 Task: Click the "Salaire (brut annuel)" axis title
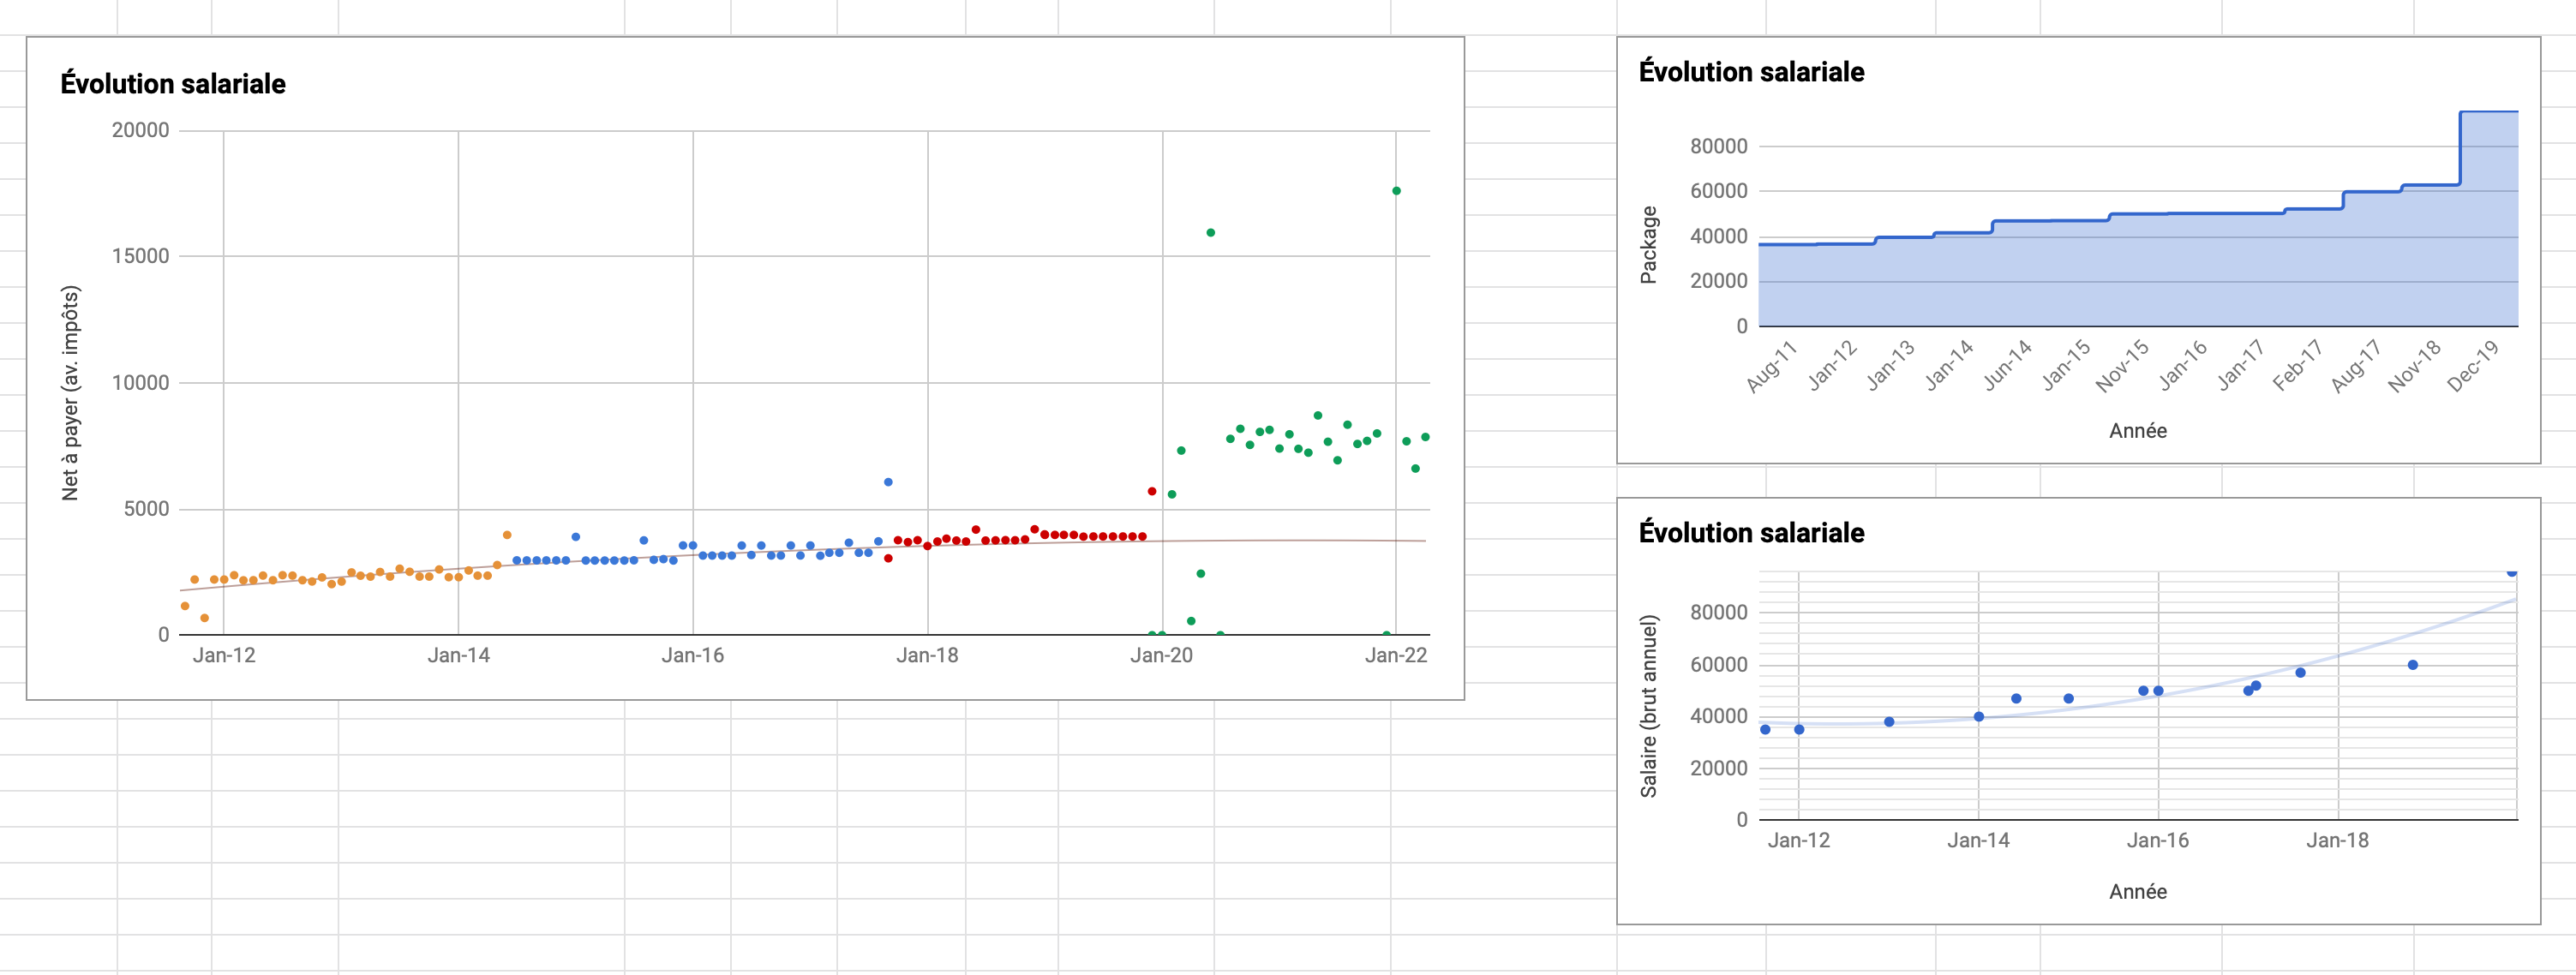1649,706
